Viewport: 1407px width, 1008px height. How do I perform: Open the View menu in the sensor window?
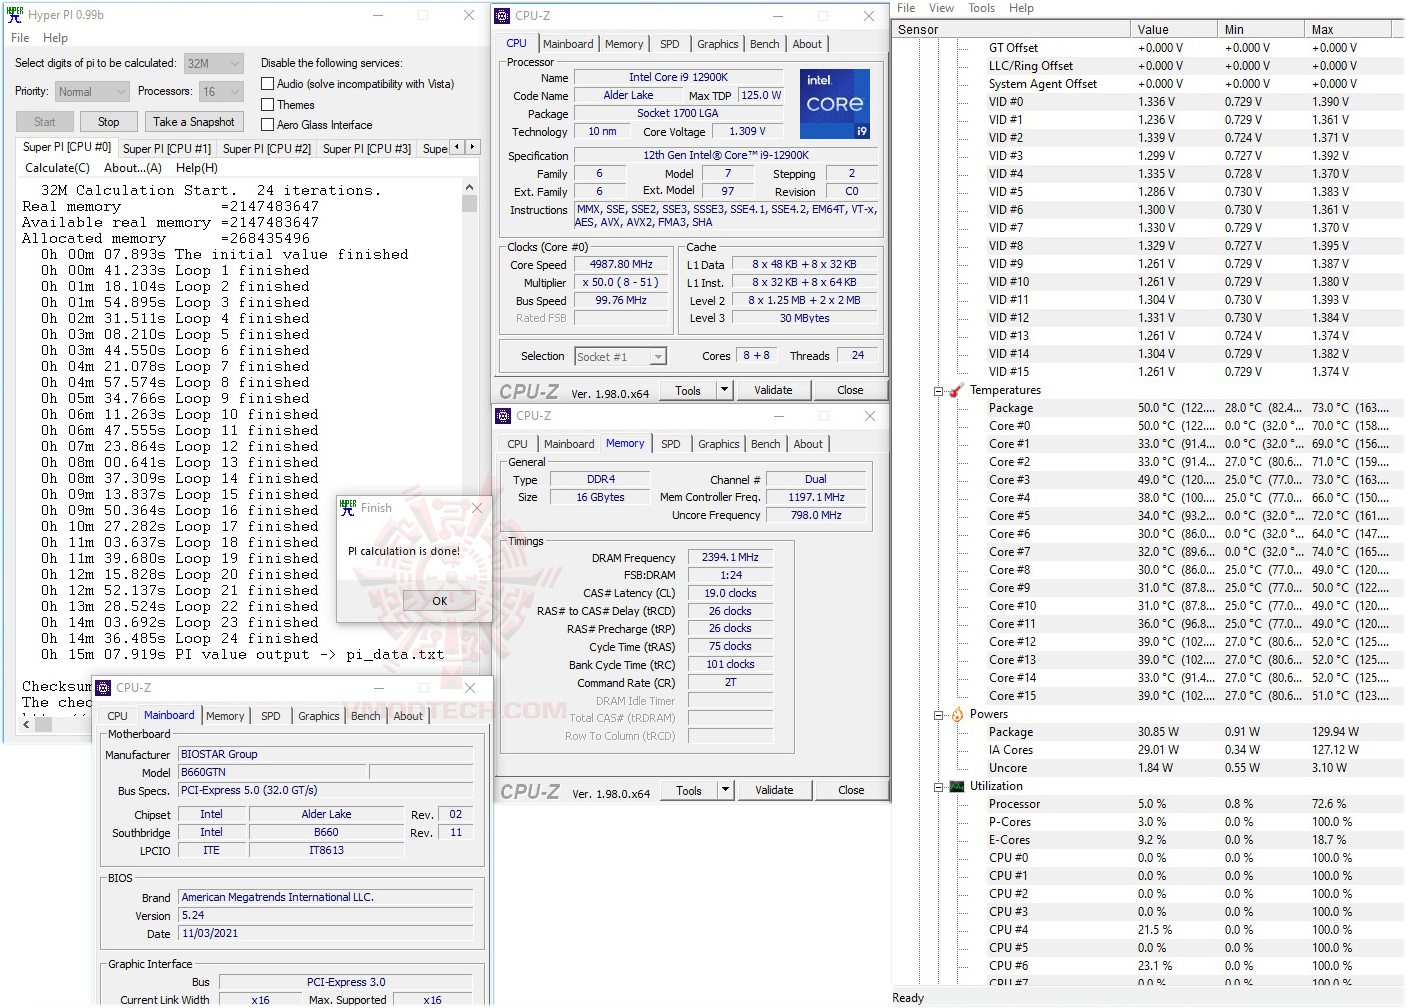[x=941, y=8]
